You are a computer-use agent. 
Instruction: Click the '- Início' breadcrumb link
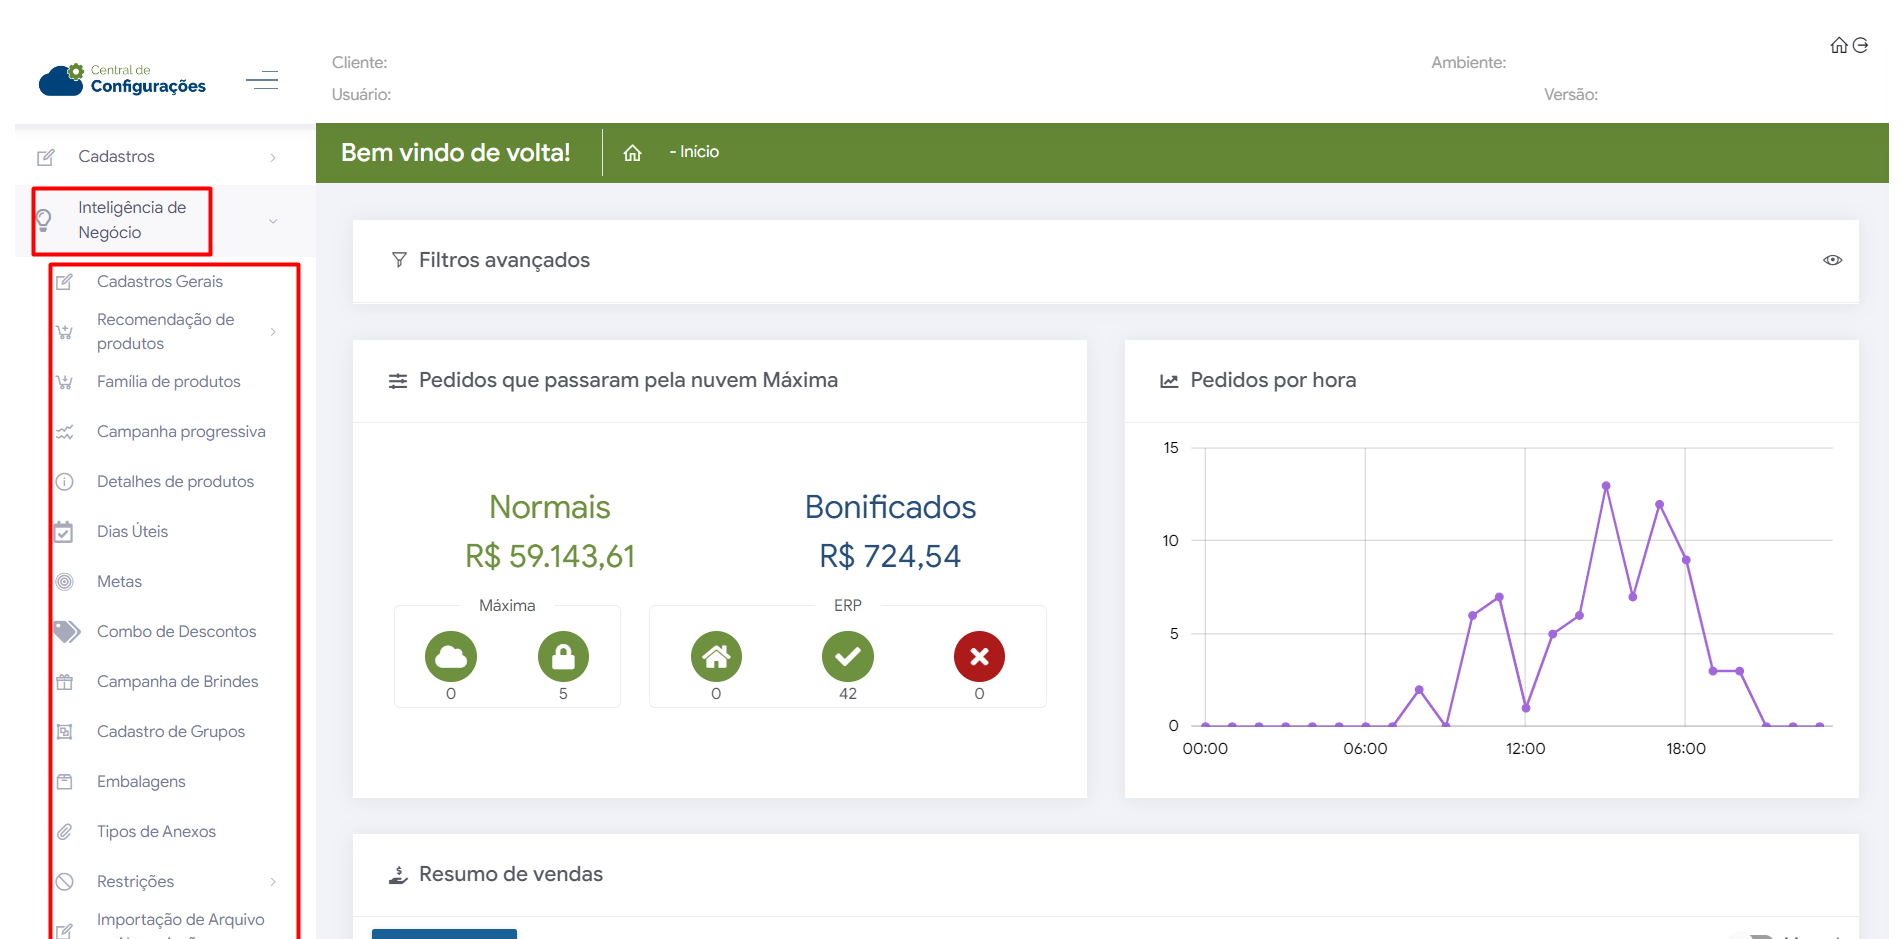point(694,152)
